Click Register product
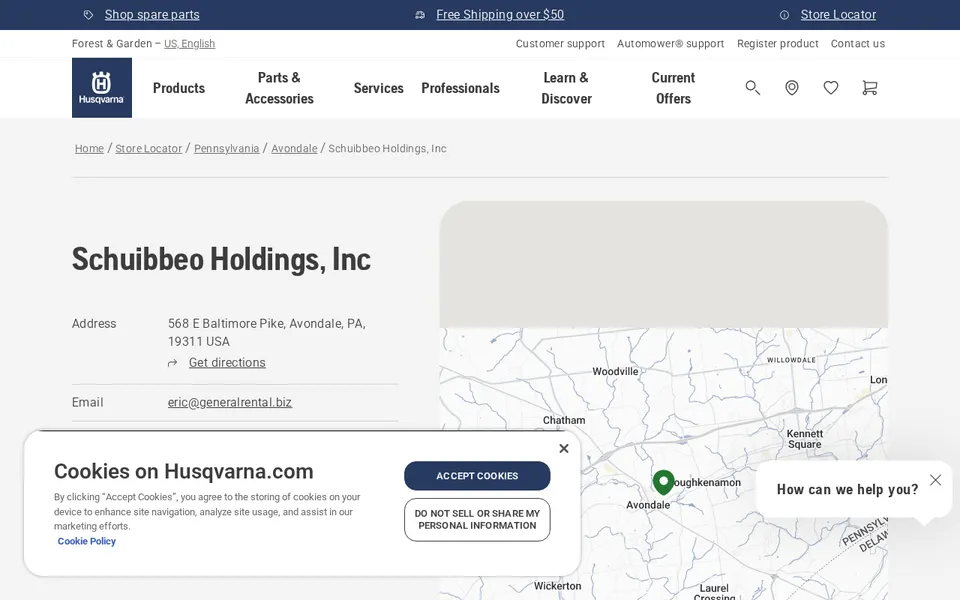Image resolution: width=960 pixels, height=600 pixels. (x=778, y=43)
